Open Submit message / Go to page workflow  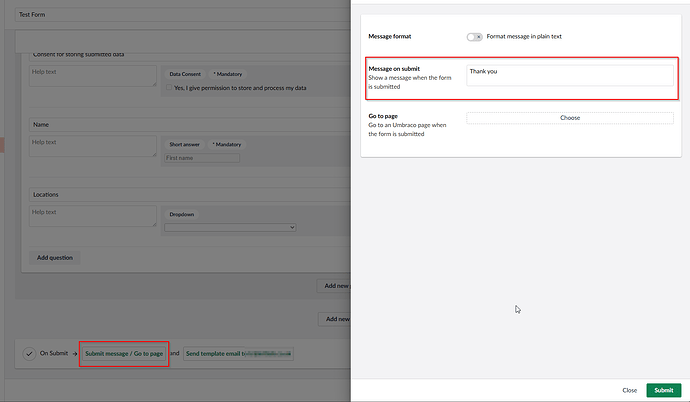click(124, 354)
